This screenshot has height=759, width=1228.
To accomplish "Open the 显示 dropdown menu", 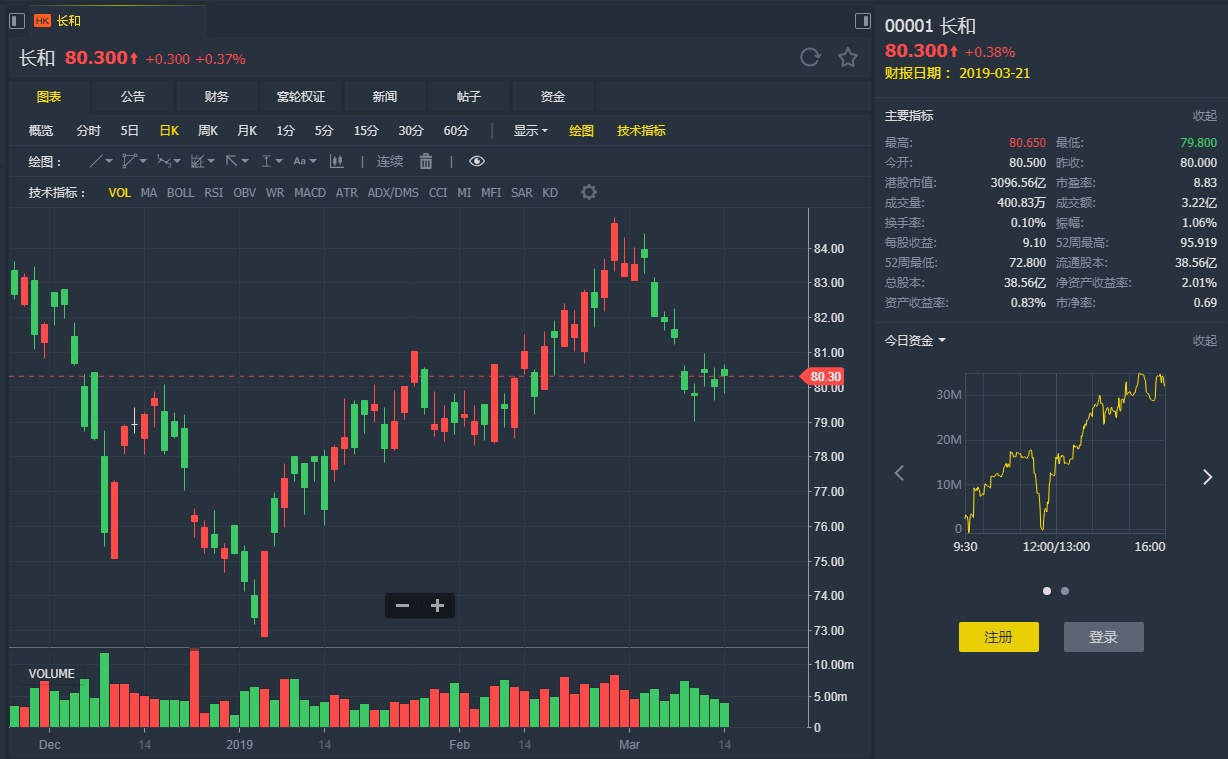I will [x=530, y=131].
